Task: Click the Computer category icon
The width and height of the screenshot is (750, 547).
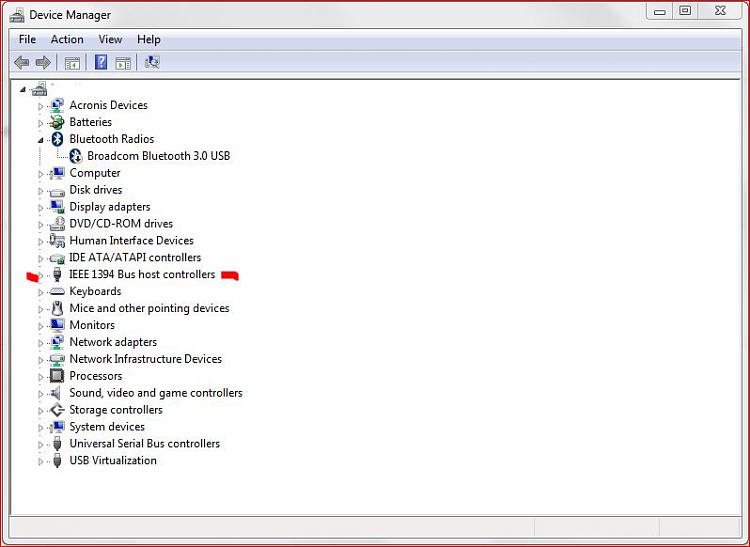Action: pos(57,173)
